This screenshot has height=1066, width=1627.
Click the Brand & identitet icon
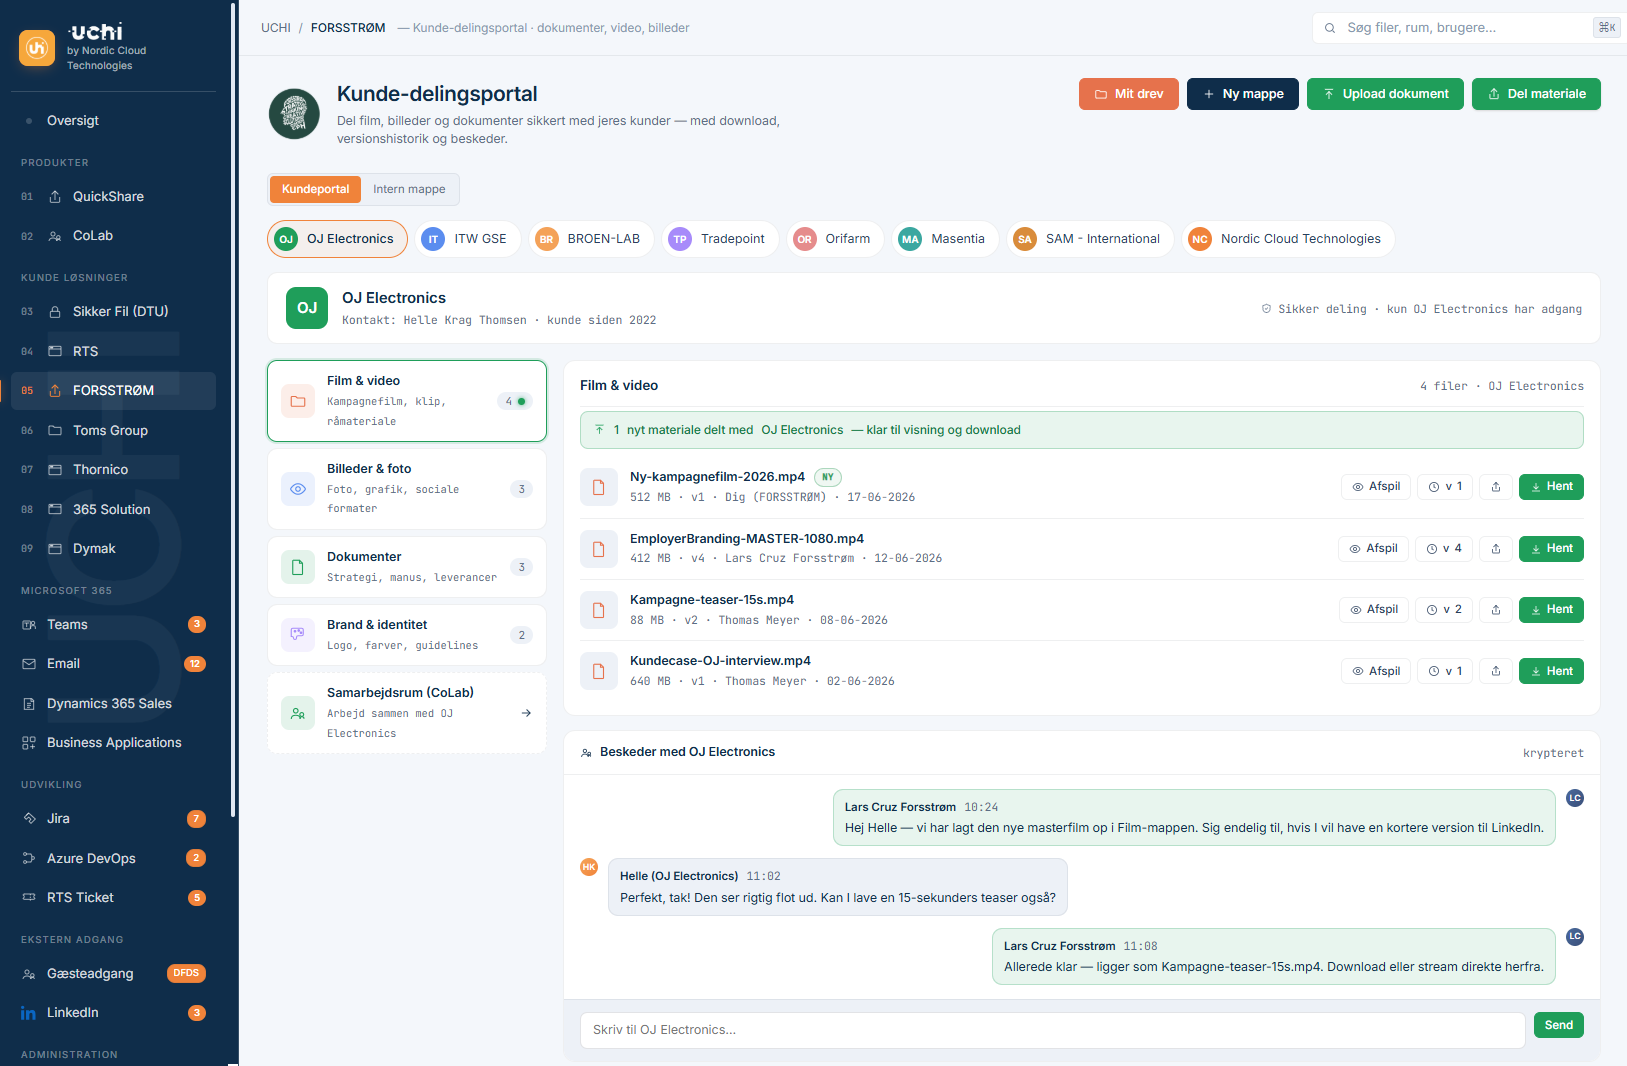(x=298, y=635)
